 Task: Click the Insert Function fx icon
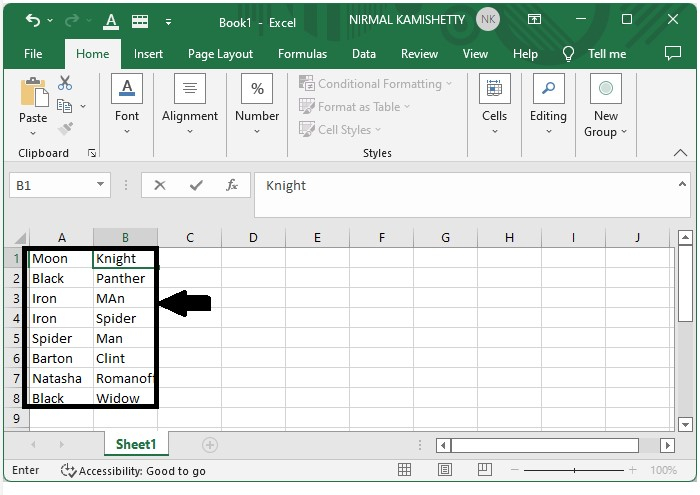(232, 185)
